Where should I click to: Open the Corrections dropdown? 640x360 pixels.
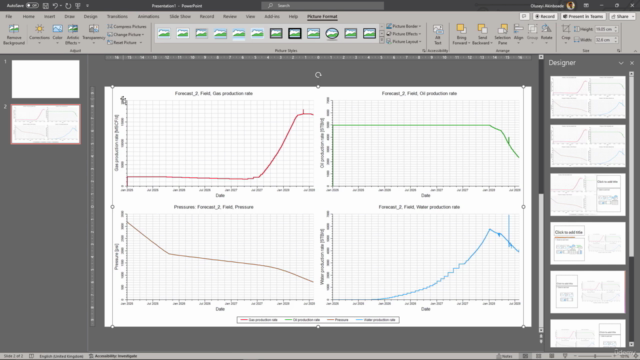tap(39, 34)
